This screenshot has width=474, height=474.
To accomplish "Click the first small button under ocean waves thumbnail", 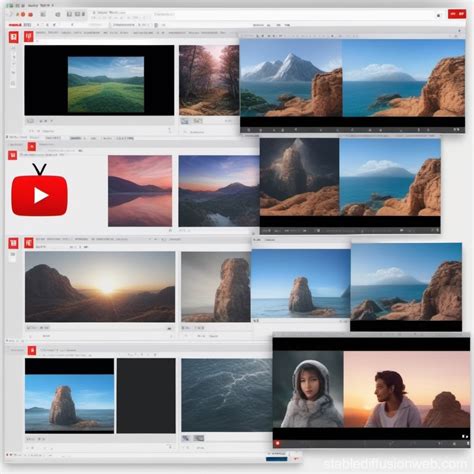I will pos(186,438).
